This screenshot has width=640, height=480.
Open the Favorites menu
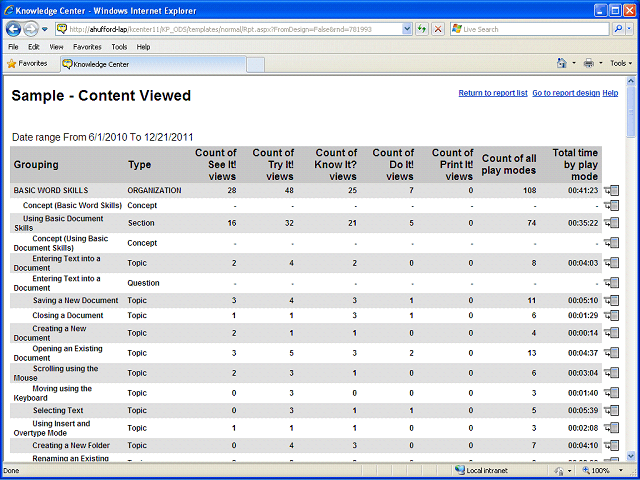pyautogui.click(x=87, y=47)
